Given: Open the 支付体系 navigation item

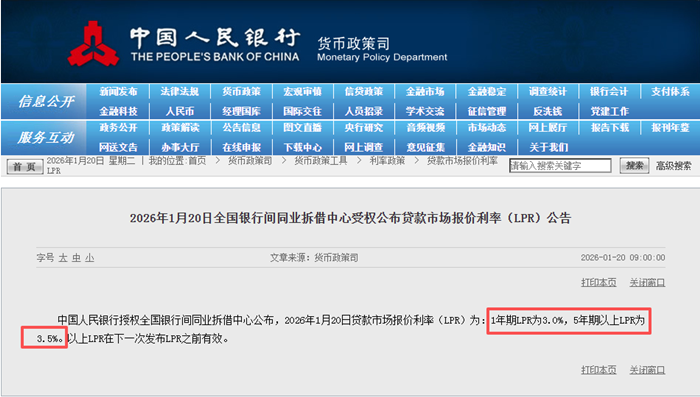Looking at the screenshot, I should (x=671, y=92).
